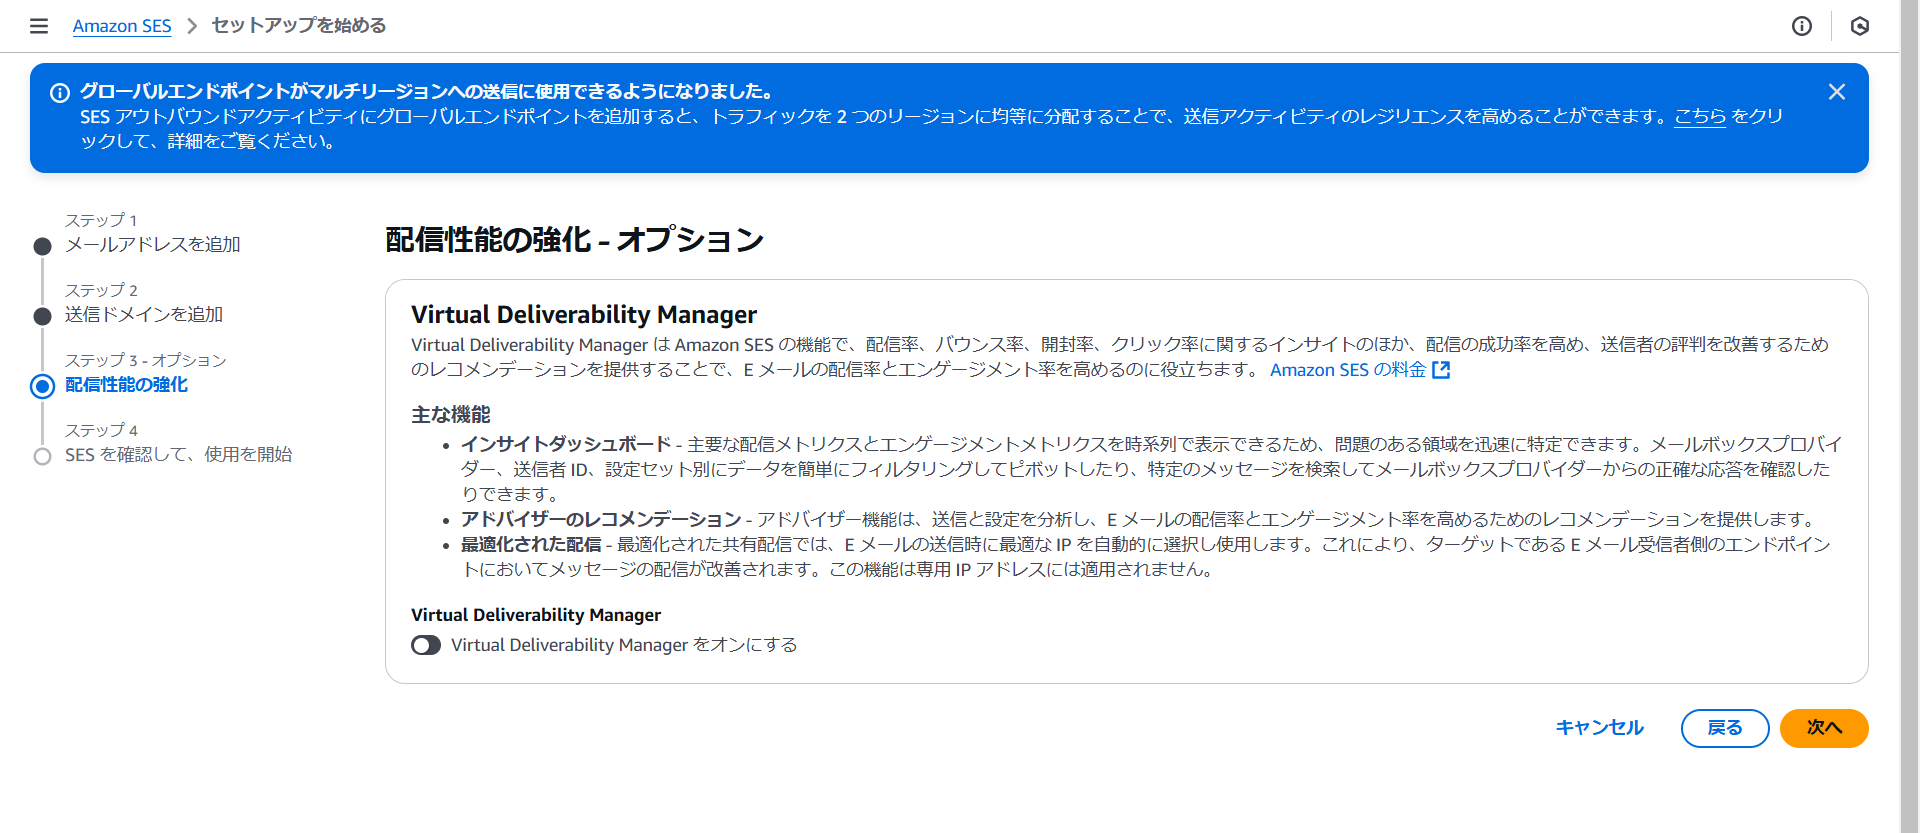The height and width of the screenshot is (833, 1920).
Task: Dismiss the blue global endpoint banner
Action: pos(1836,92)
